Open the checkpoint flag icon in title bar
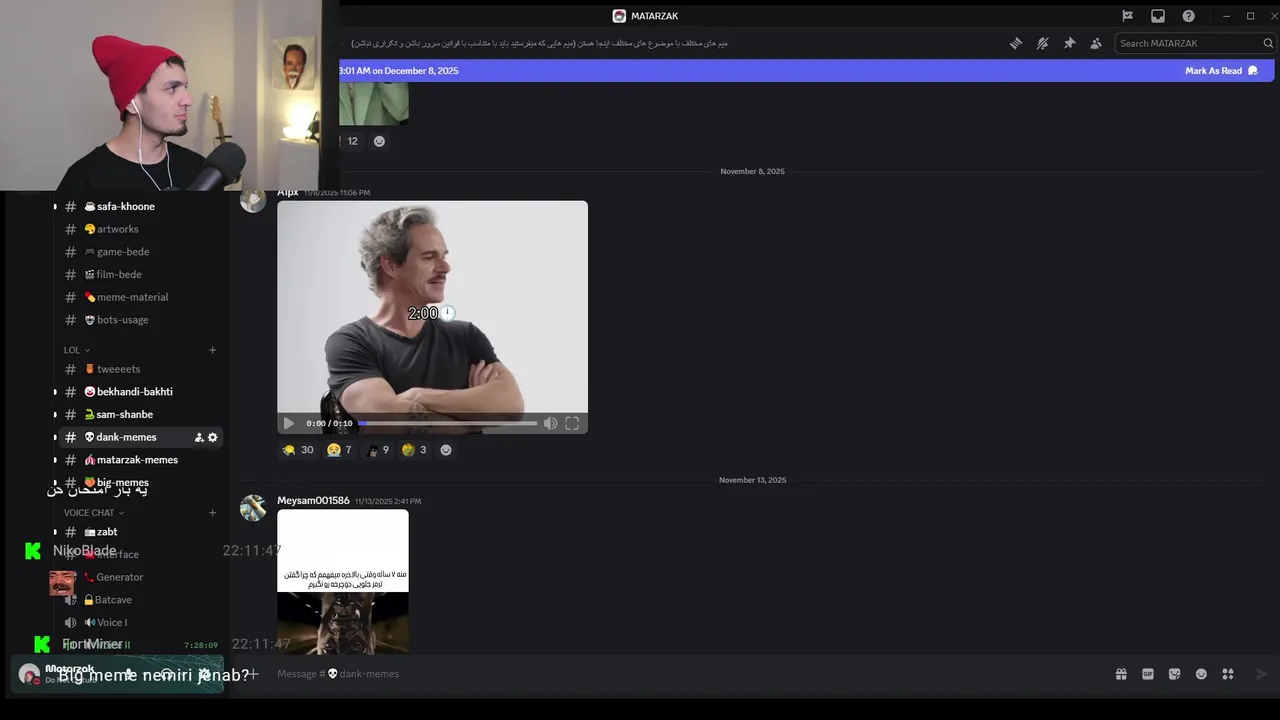 tap(1127, 16)
